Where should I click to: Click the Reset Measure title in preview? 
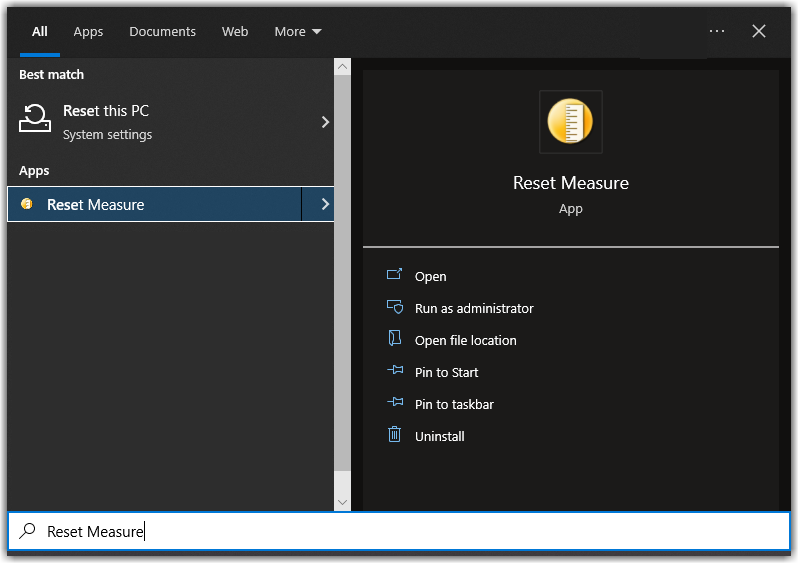pyautogui.click(x=571, y=183)
